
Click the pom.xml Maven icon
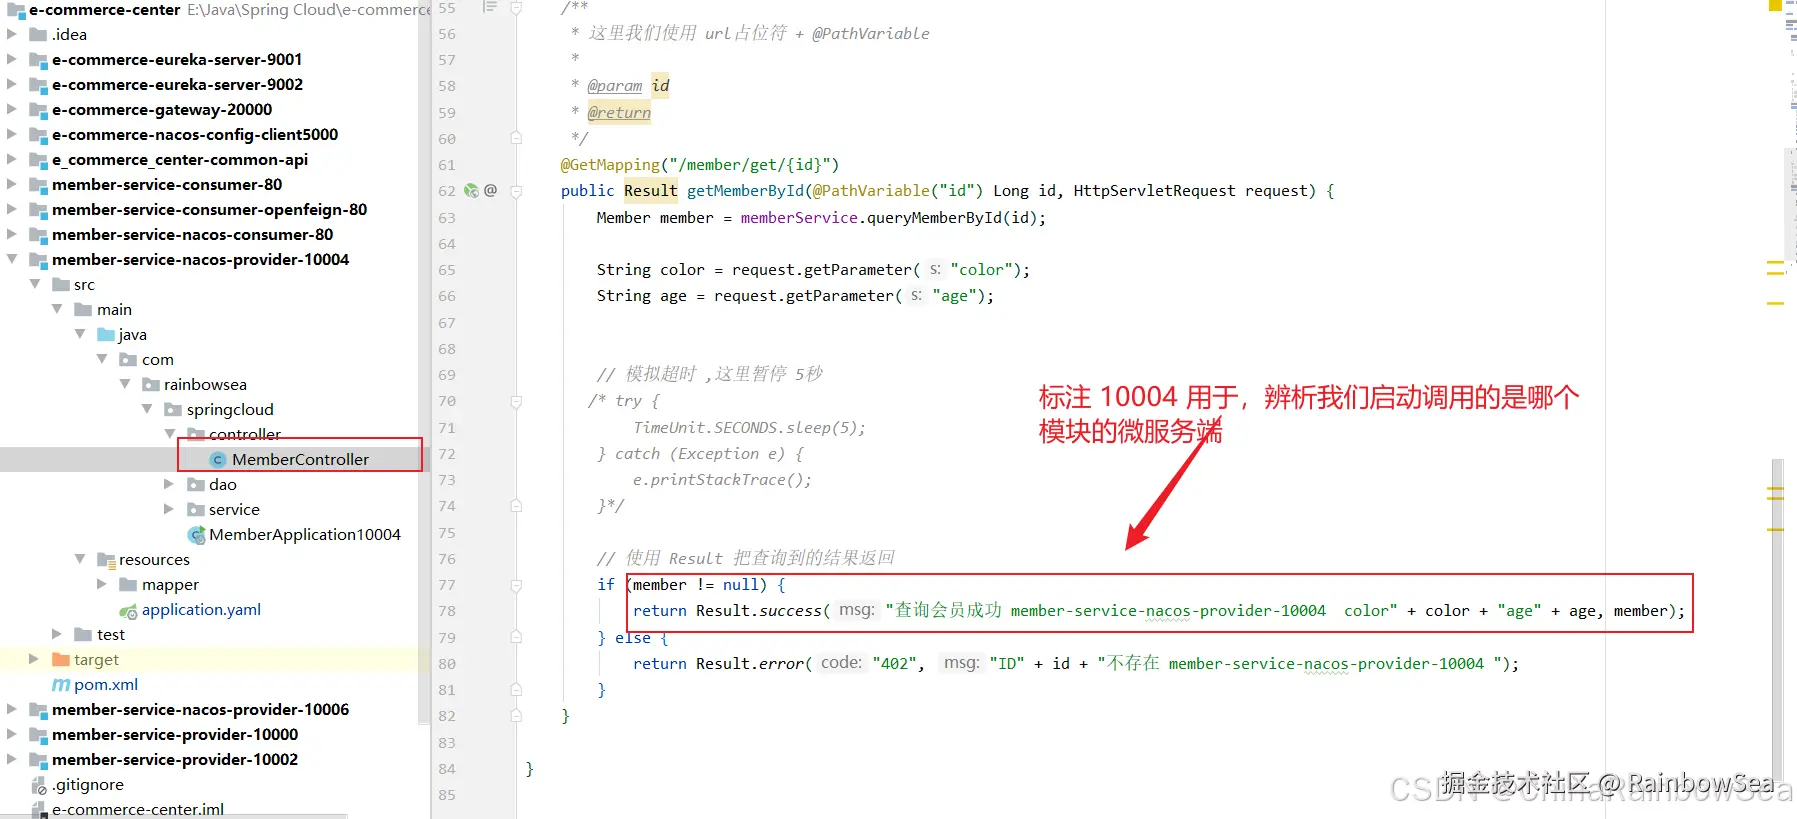click(61, 685)
